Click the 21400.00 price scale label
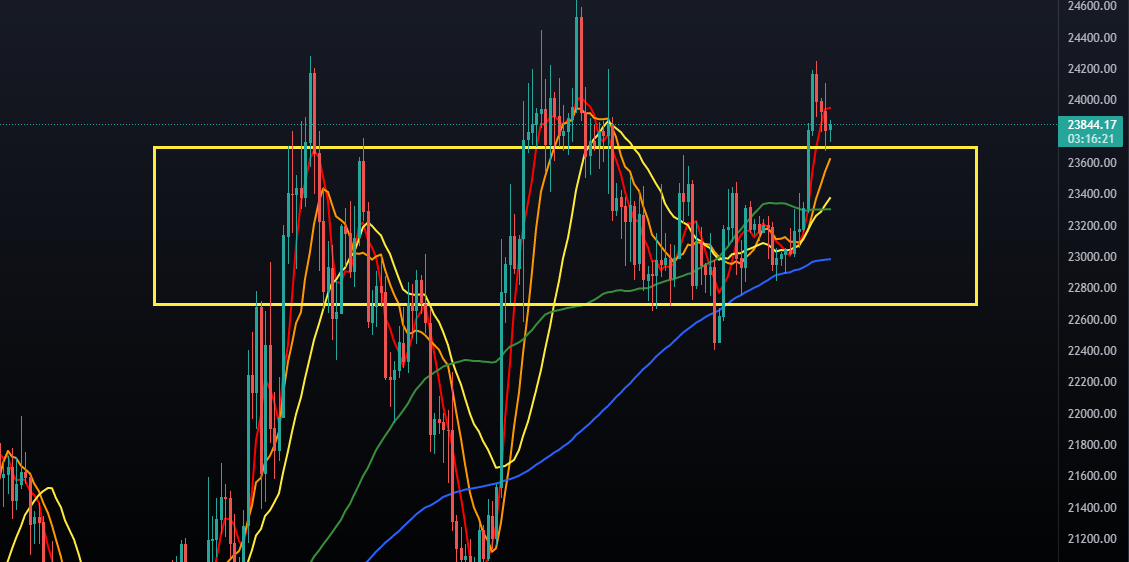 point(1093,508)
